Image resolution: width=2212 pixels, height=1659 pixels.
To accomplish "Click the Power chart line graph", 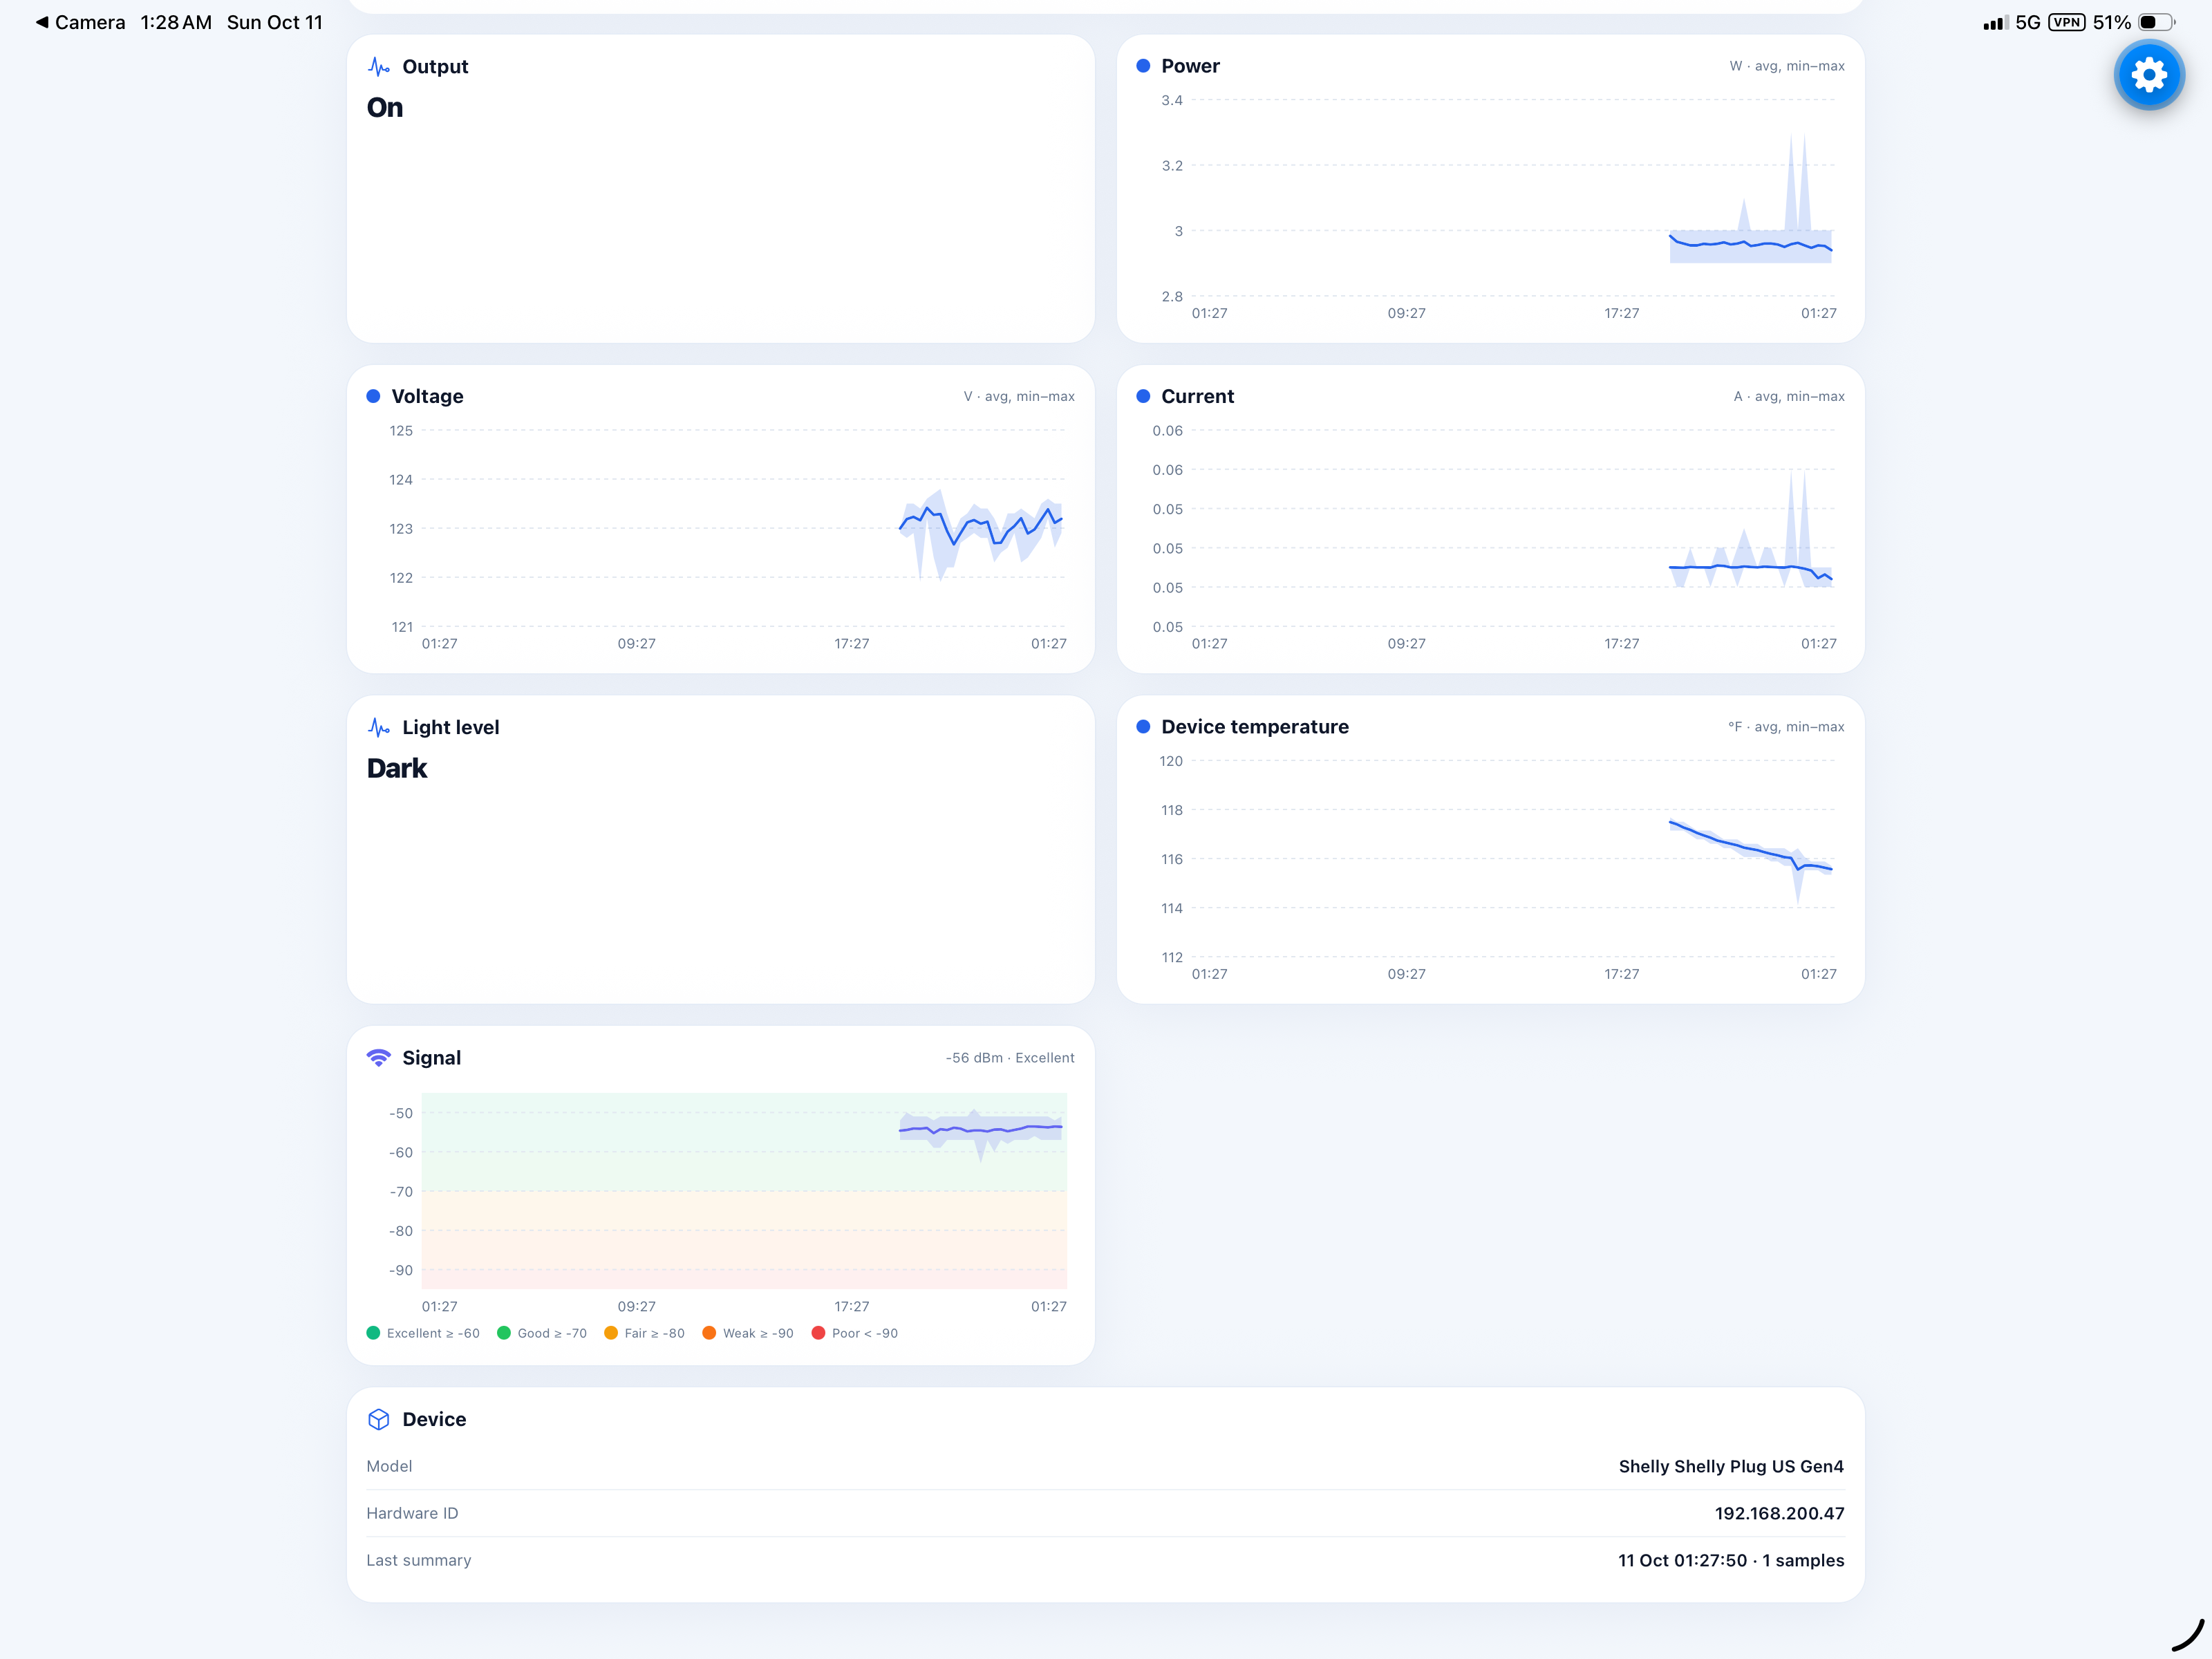I will pos(1750,243).
